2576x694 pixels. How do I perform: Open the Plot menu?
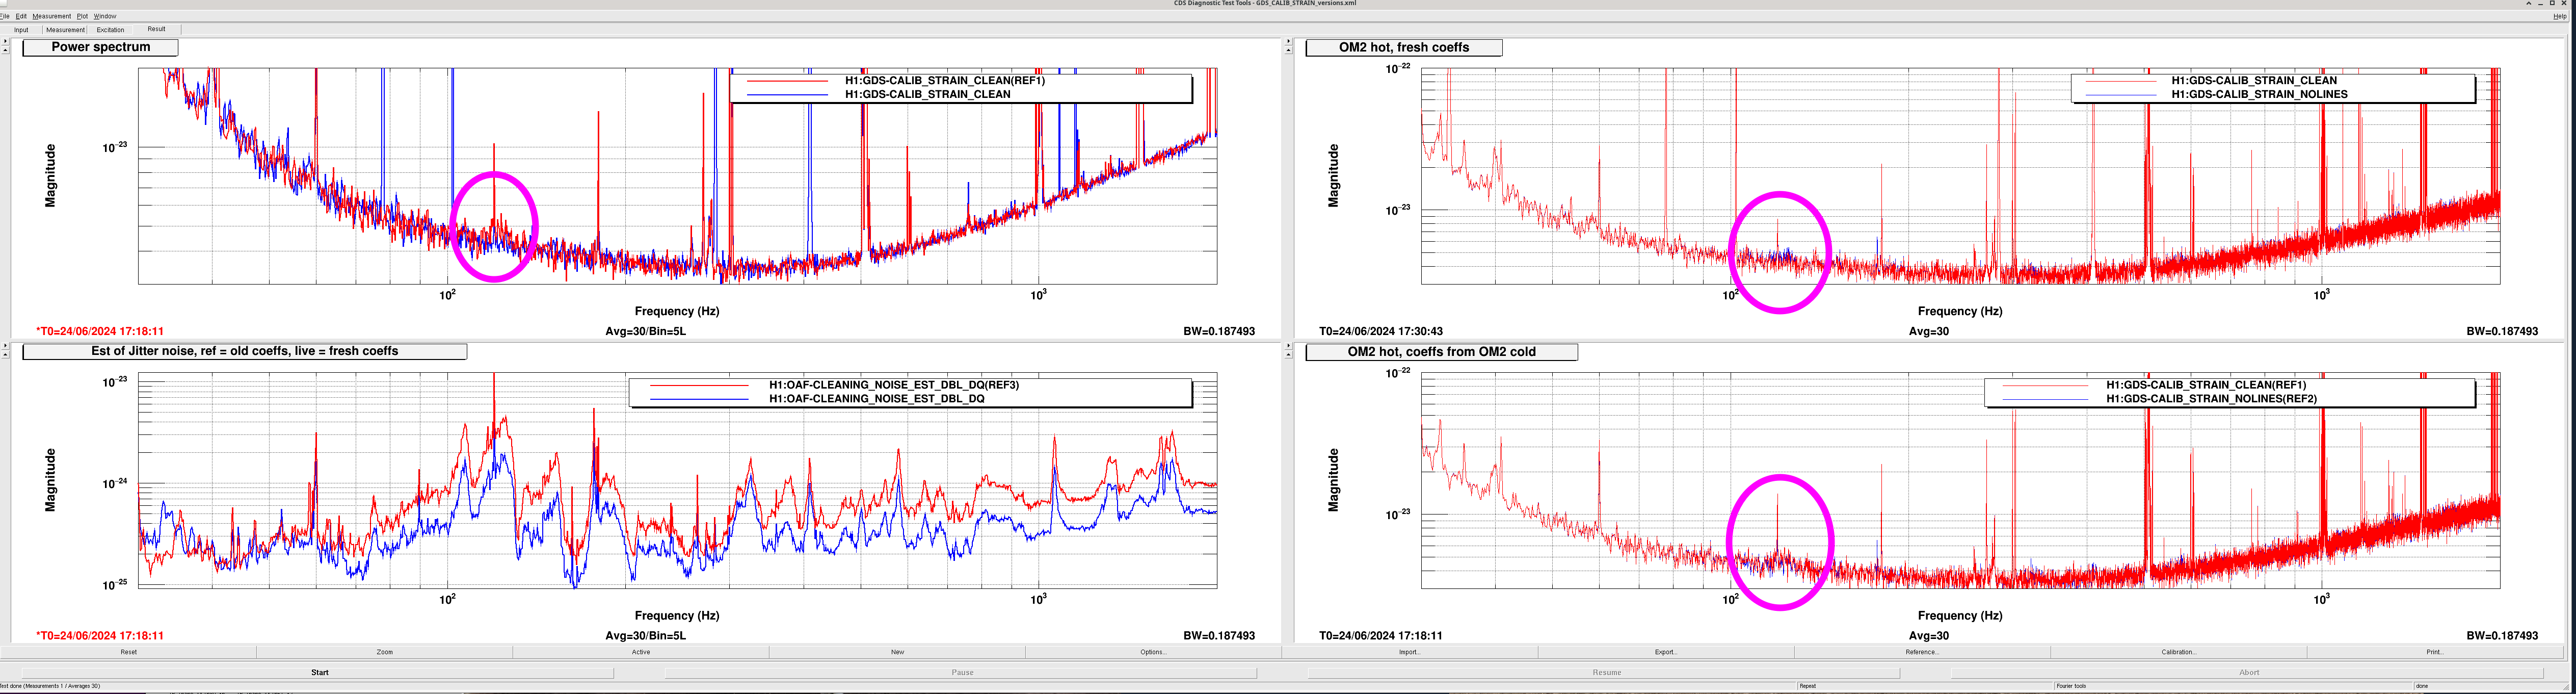tap(82, 16)
